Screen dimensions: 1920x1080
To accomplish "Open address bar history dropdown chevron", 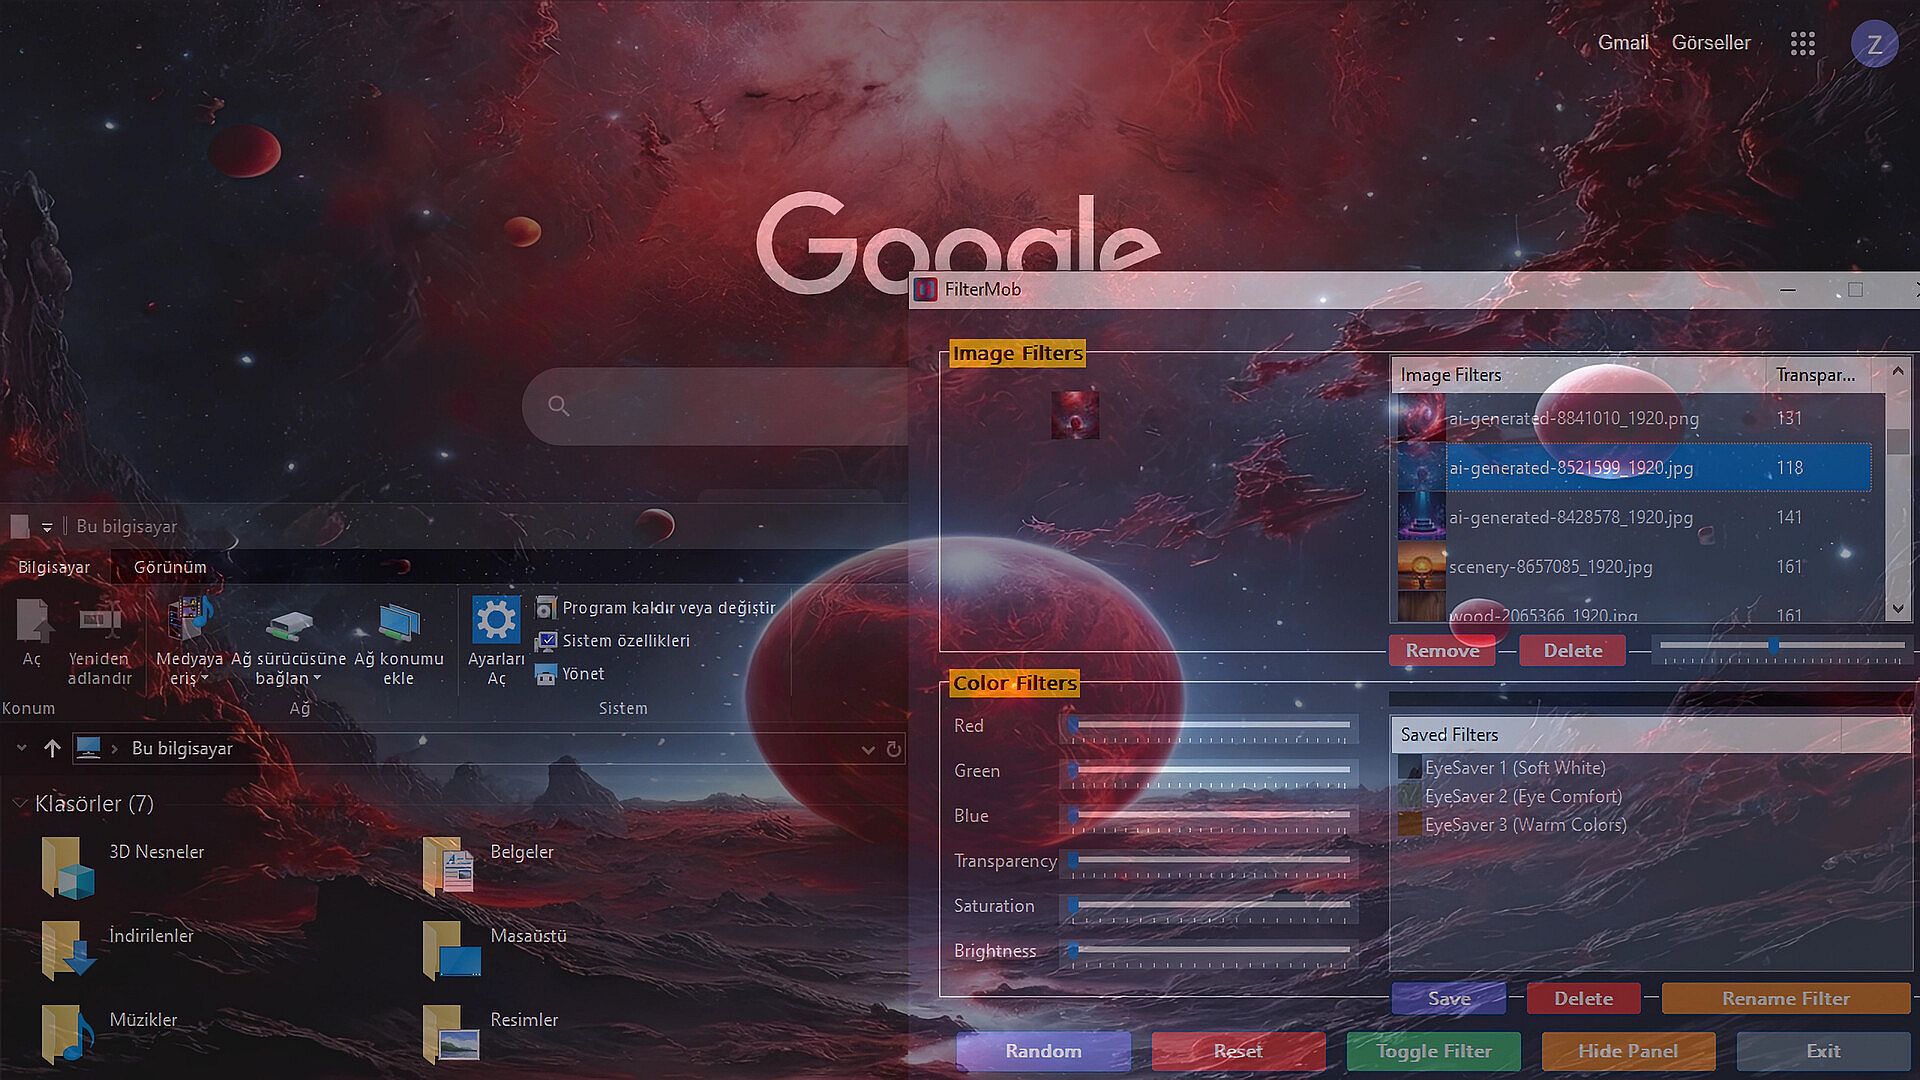I will click(867, 749).
